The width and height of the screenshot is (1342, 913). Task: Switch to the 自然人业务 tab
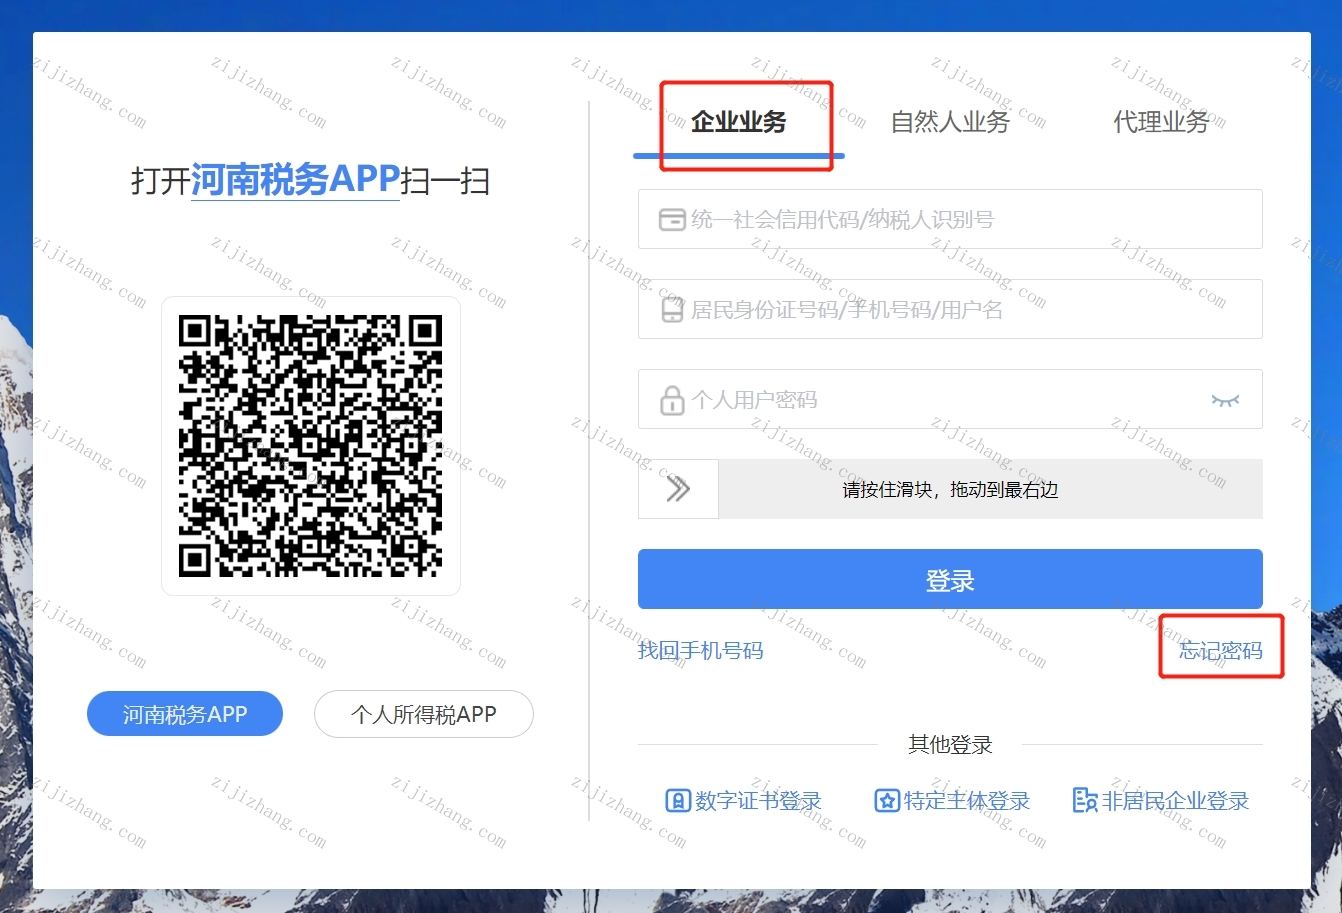(950, 123)
